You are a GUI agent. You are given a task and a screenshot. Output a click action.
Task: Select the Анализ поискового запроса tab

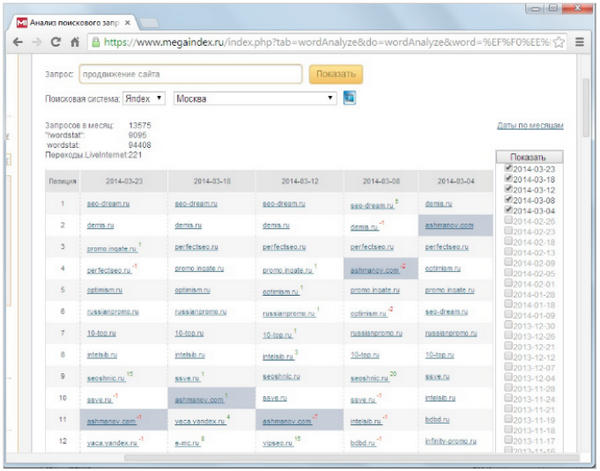click(73, 23)
